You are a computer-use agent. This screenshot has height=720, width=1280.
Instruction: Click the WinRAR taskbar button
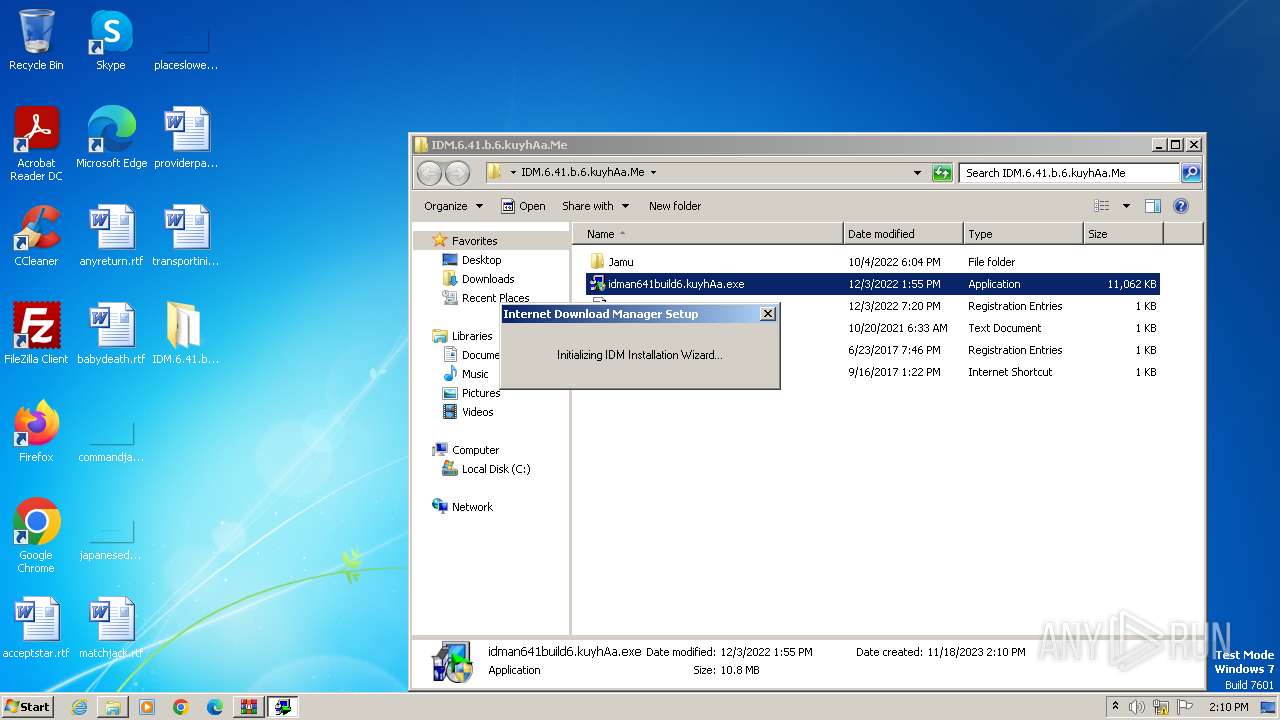tap(249, 707)
